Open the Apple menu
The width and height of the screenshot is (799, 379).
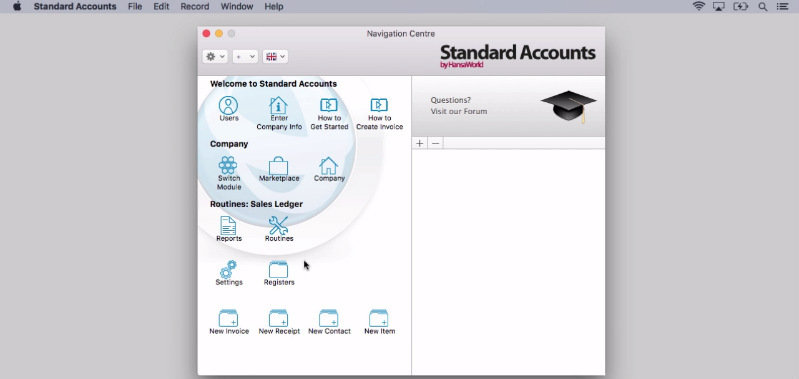coord(17,7)
